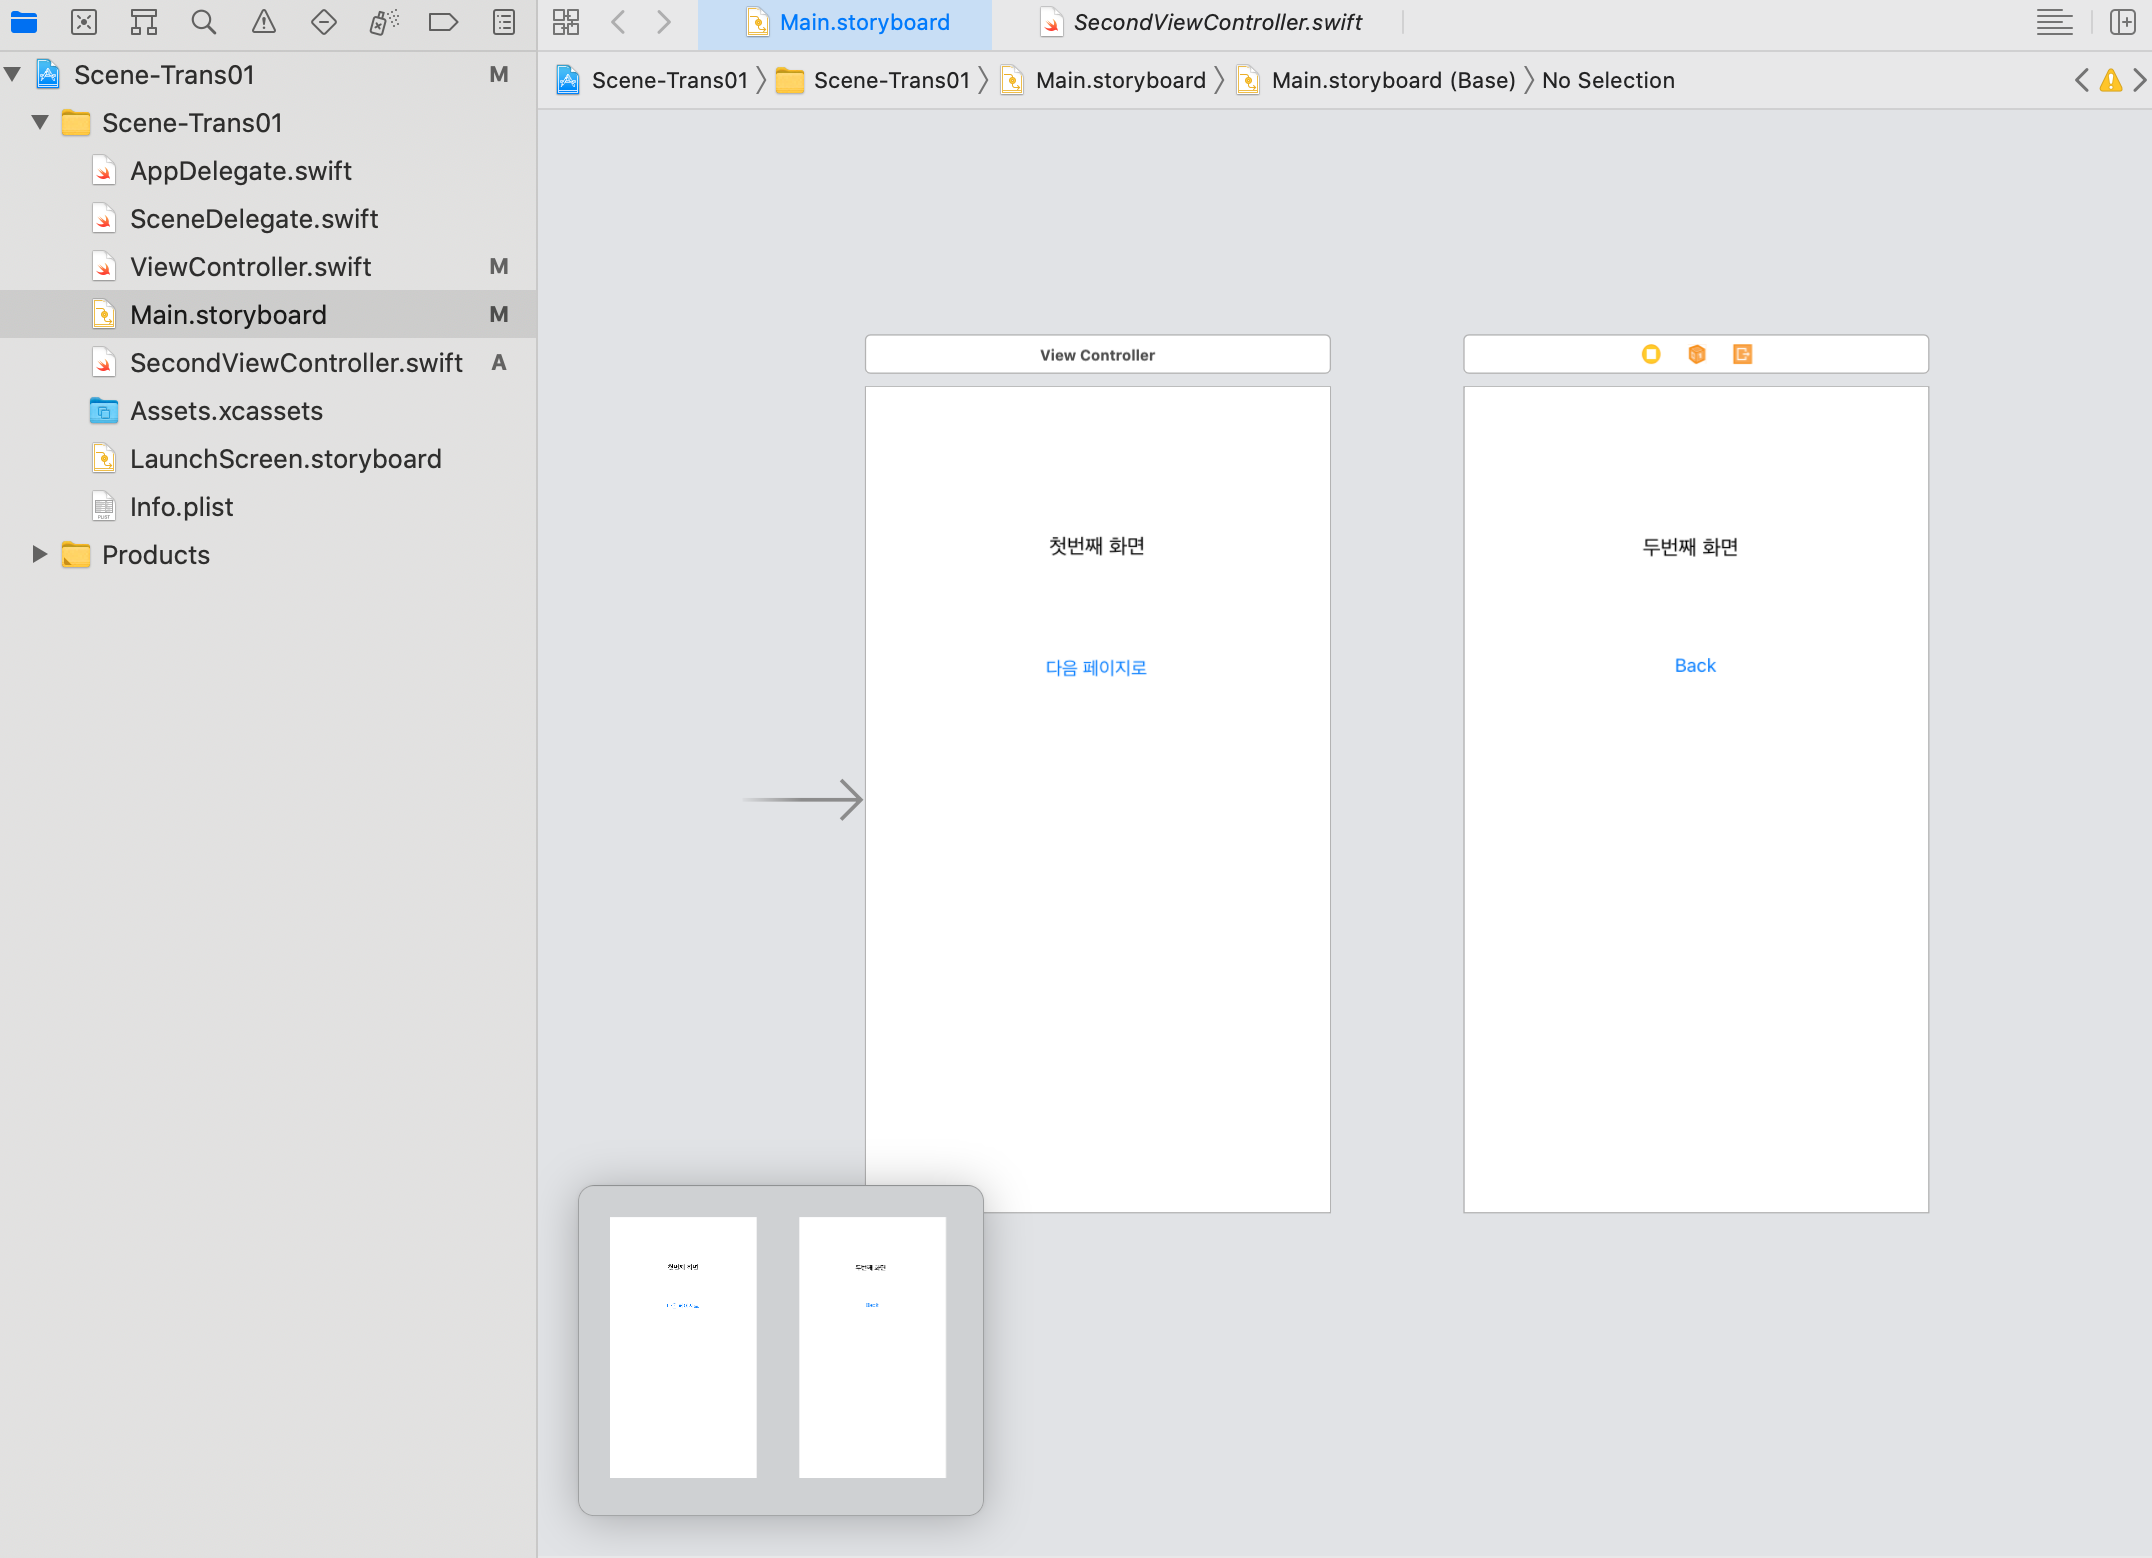Toggle editor options lines button
Screen dimensions: 2152x1558
pos(2054,22)
